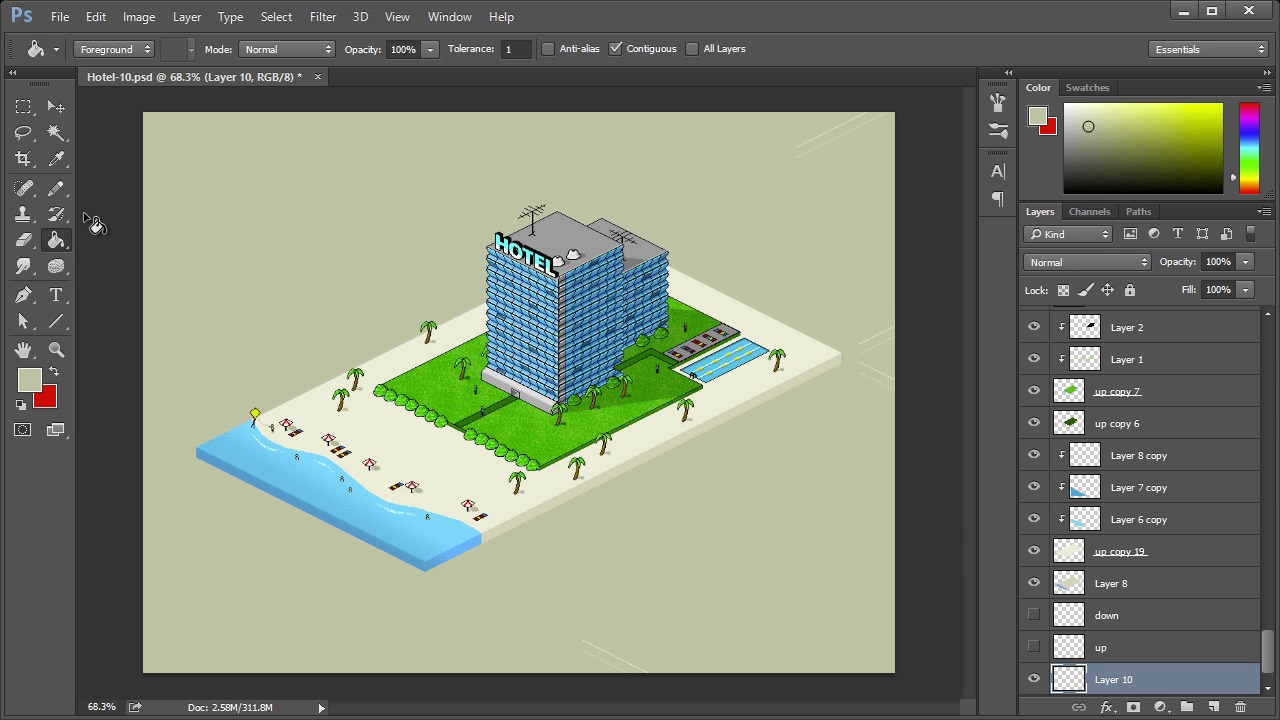Screen dimensions: 1280x720
Task: Switch to the Channels tab
Action: click(x=1089, y=212)
